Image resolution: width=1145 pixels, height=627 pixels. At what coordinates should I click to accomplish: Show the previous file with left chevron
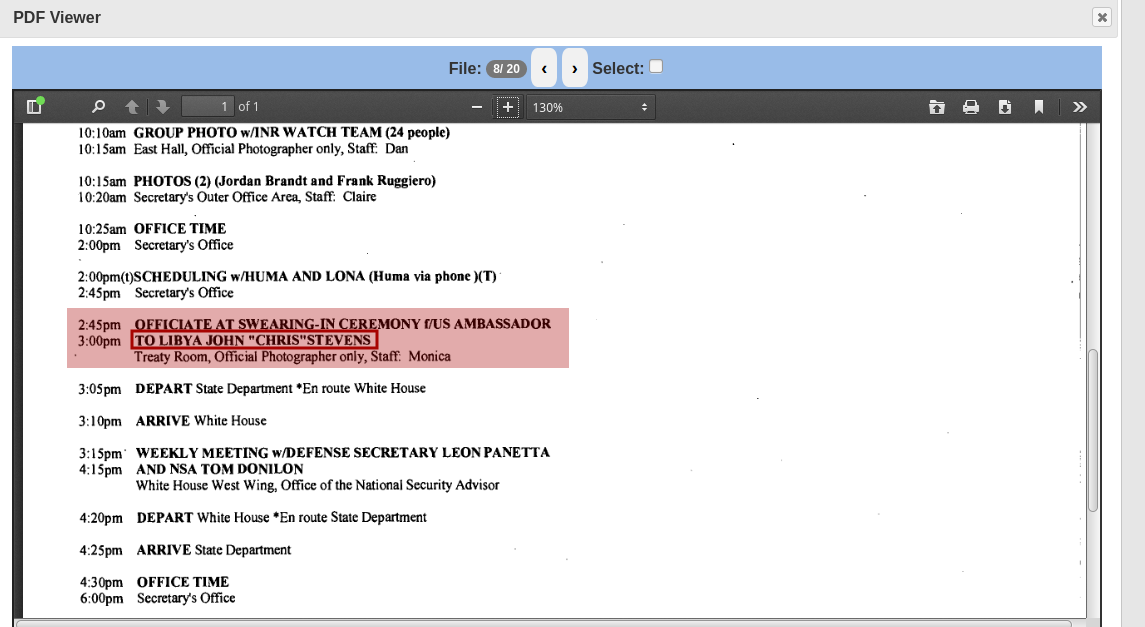[544, 68]
